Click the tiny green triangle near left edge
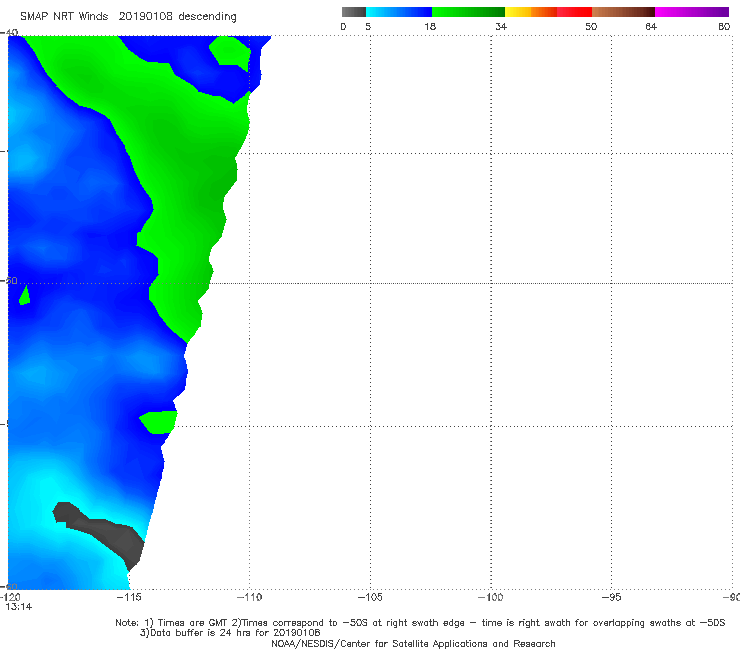 25,296
